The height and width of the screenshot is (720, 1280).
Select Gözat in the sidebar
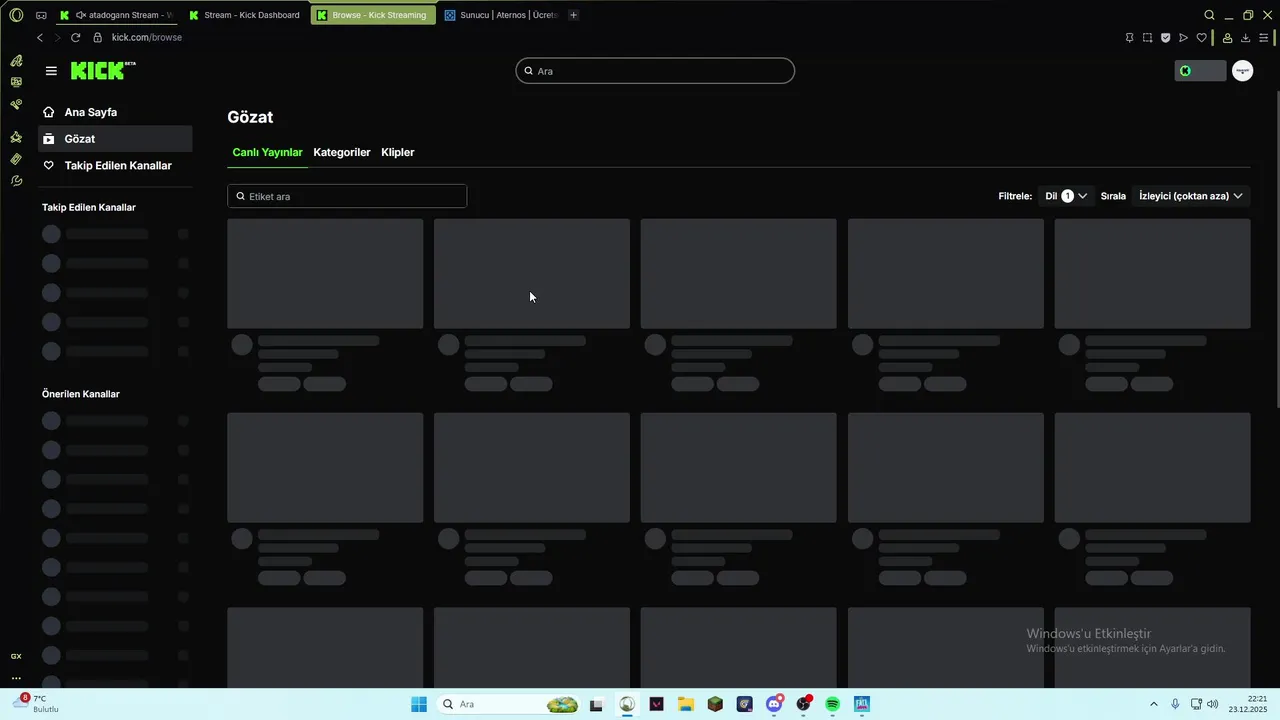pos(115,139)
